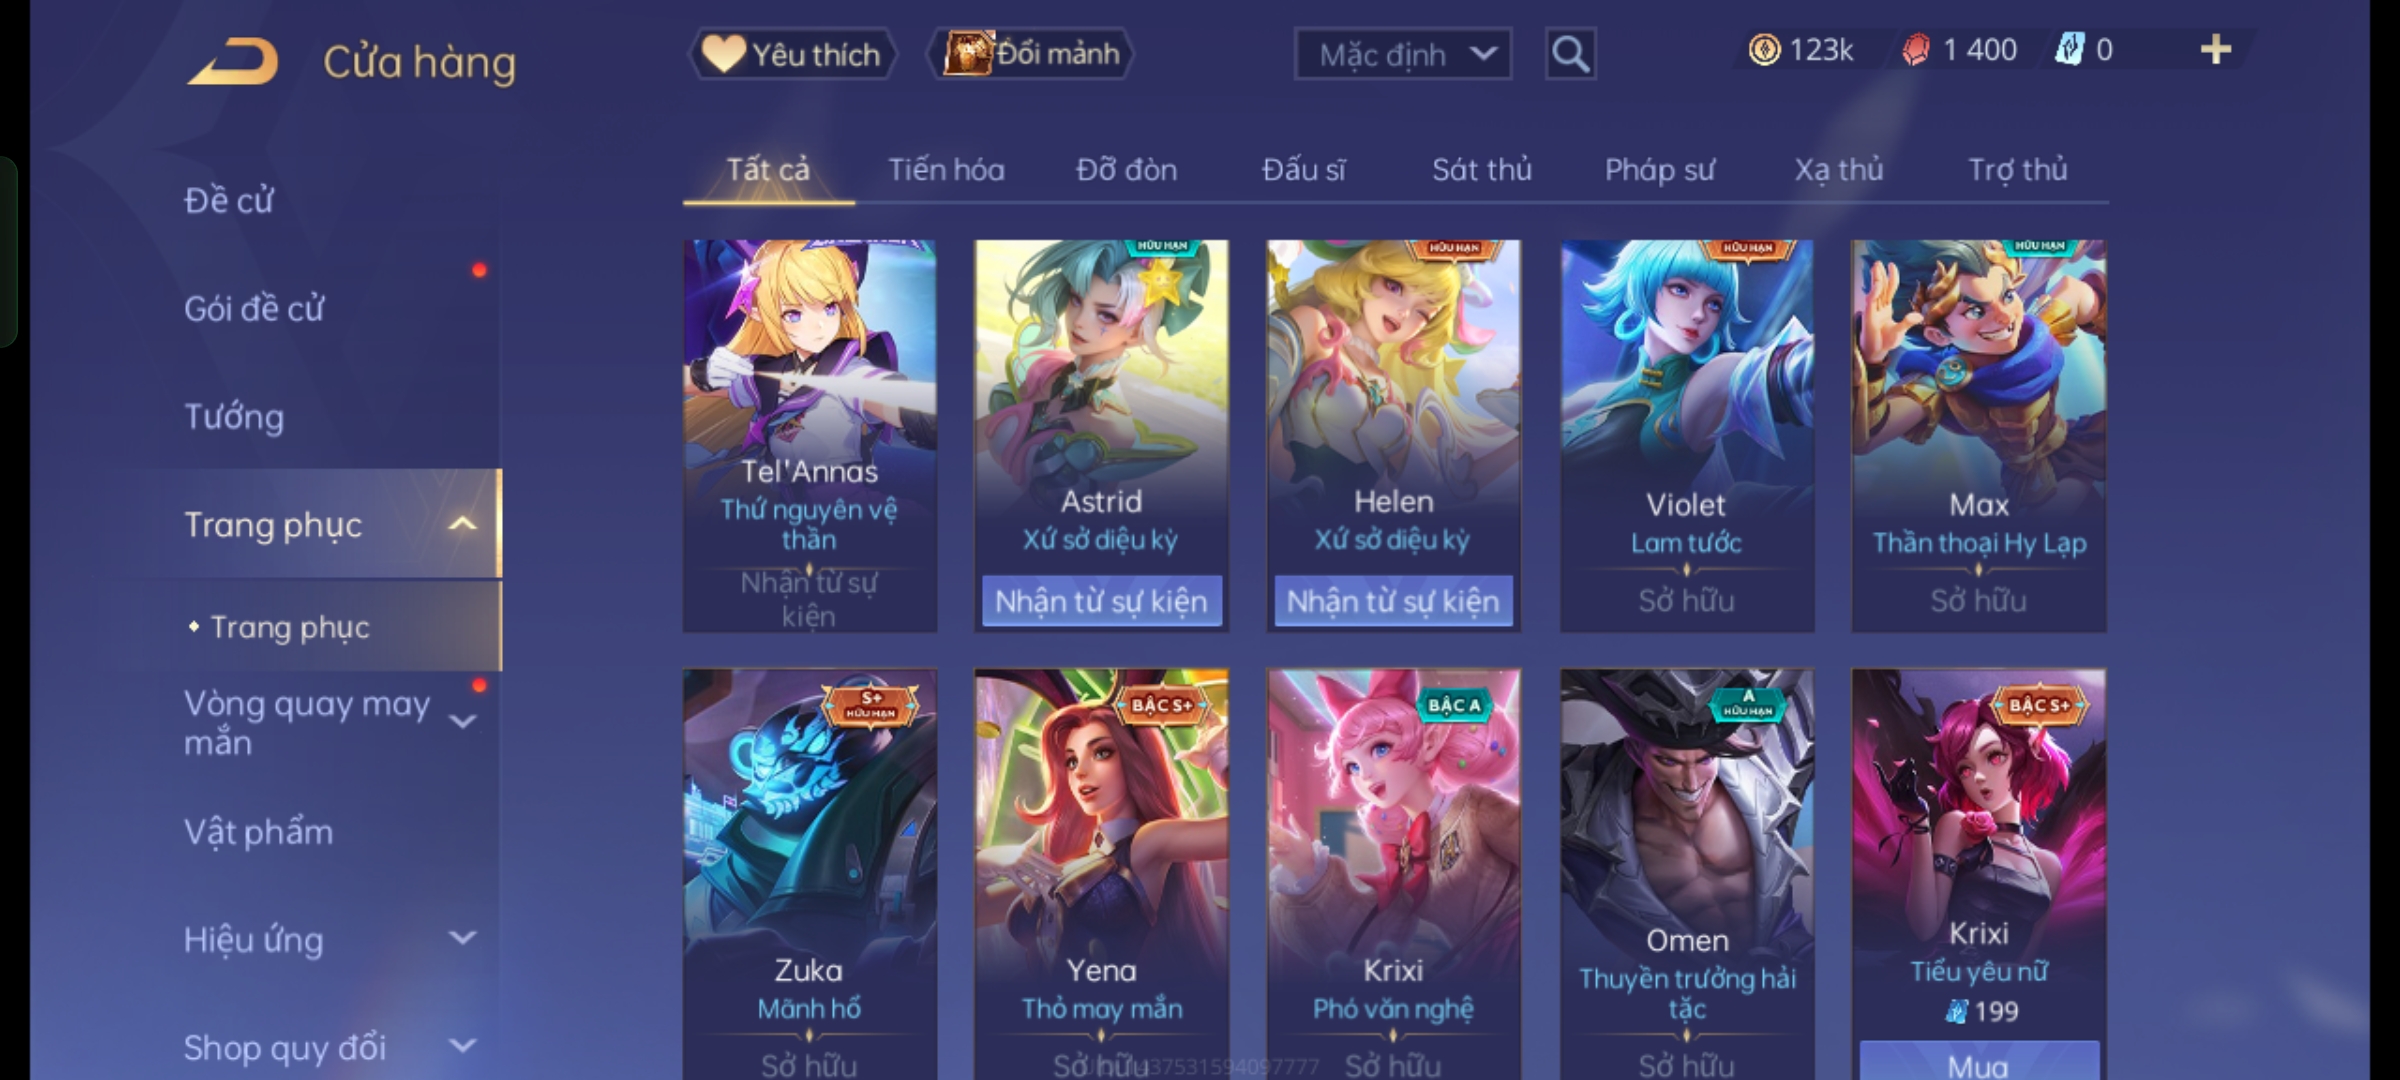Switch to the Tiến hóa tab
The height and width of the screenshot is (1080, 2400).
point(946,170)
